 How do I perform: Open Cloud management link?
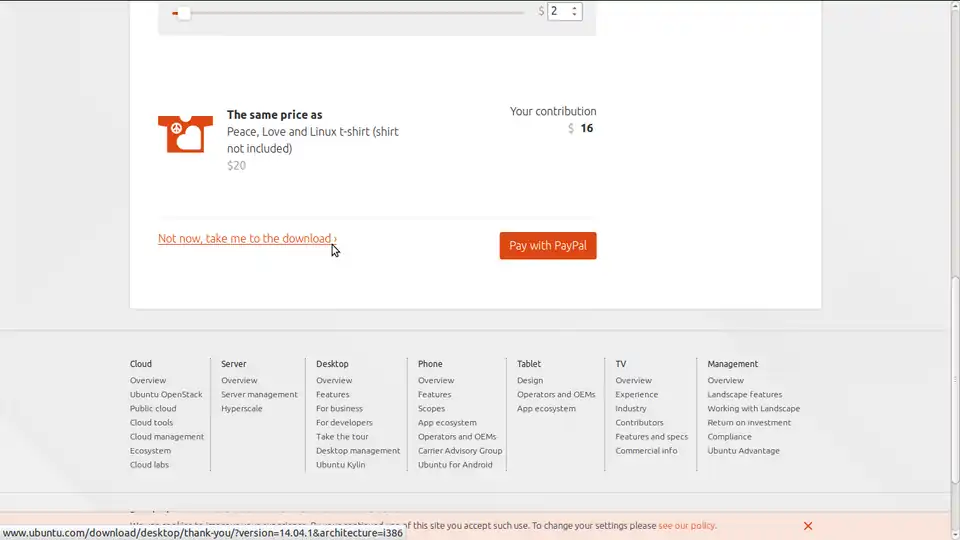click(x=167, y=437)
